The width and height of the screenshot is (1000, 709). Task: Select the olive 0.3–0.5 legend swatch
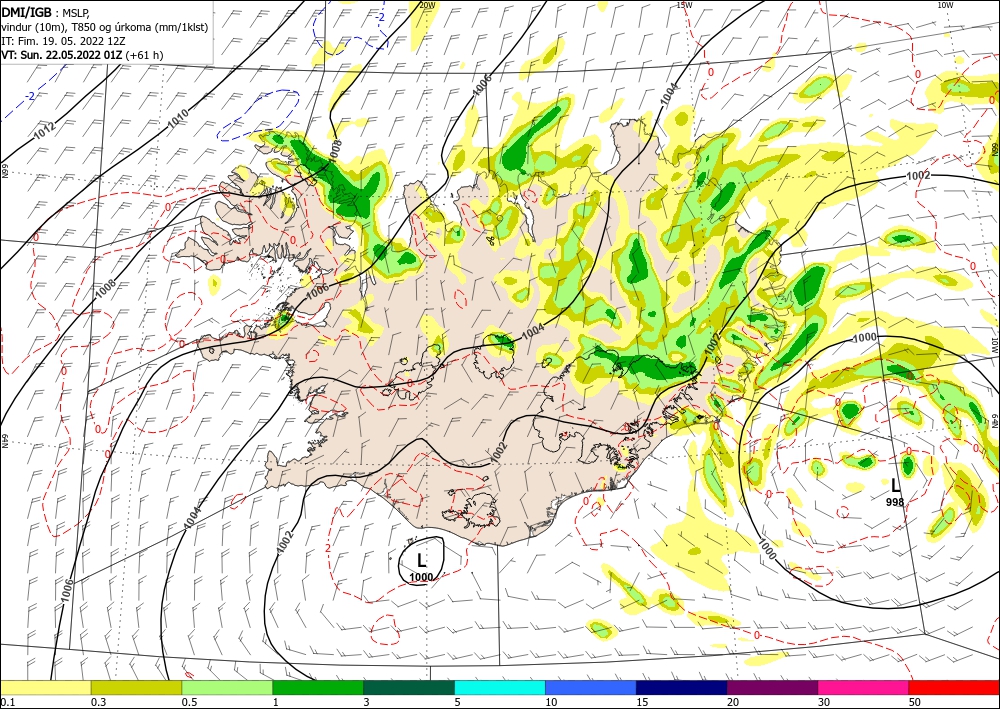tap(136, 687)
